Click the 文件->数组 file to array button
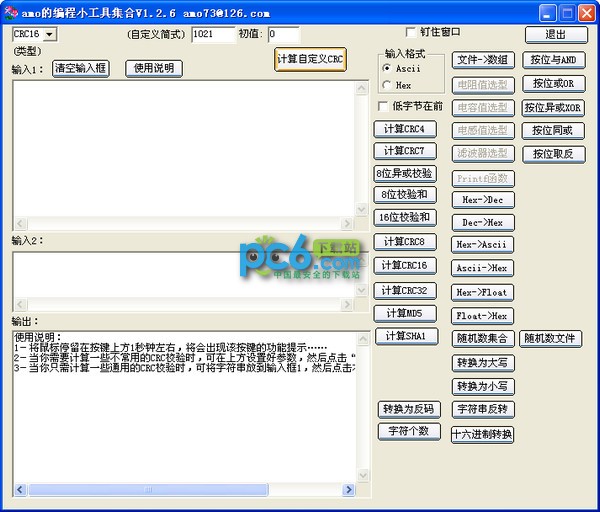Image resolution: width=600 pixels, height=512 pixels. pos(483,60)
